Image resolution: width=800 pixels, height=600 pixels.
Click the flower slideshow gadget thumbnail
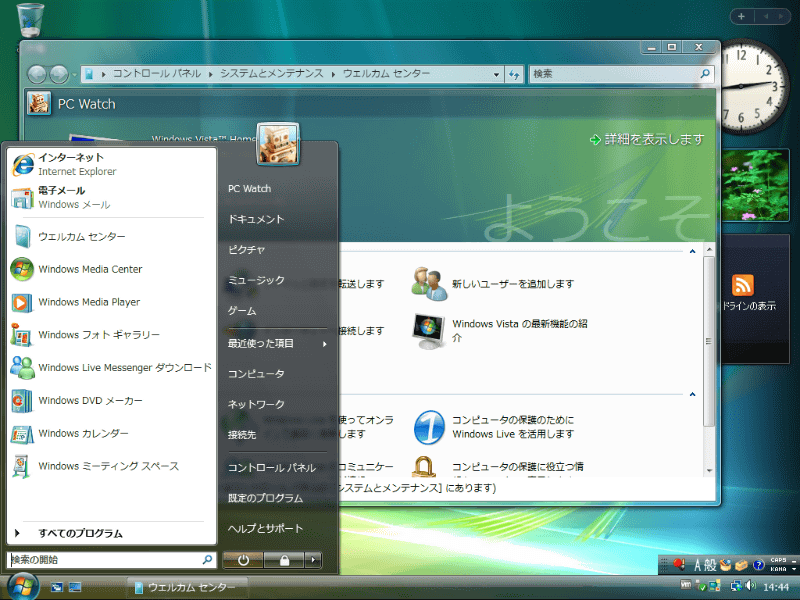[755, 185]
